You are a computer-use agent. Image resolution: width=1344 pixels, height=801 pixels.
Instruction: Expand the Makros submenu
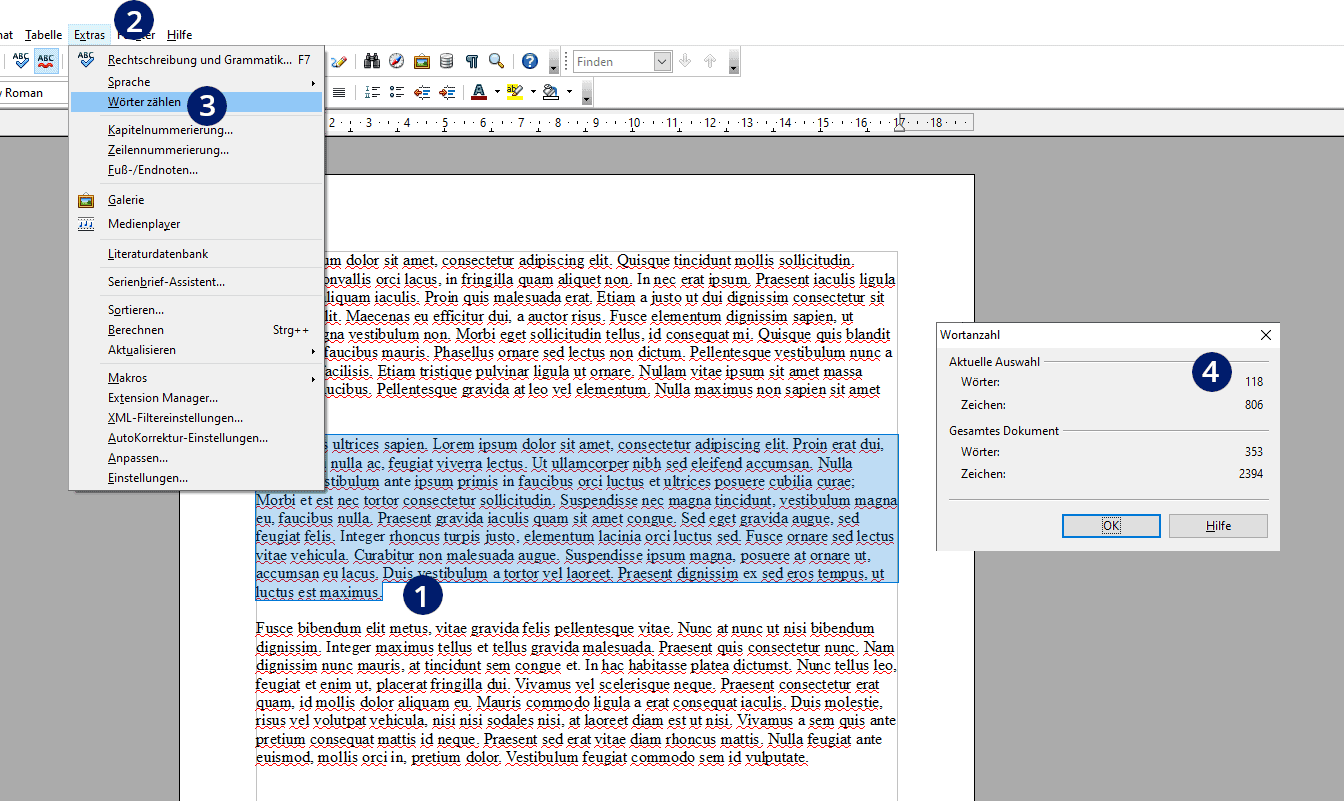pyautogui.click(x=313, y=378)
